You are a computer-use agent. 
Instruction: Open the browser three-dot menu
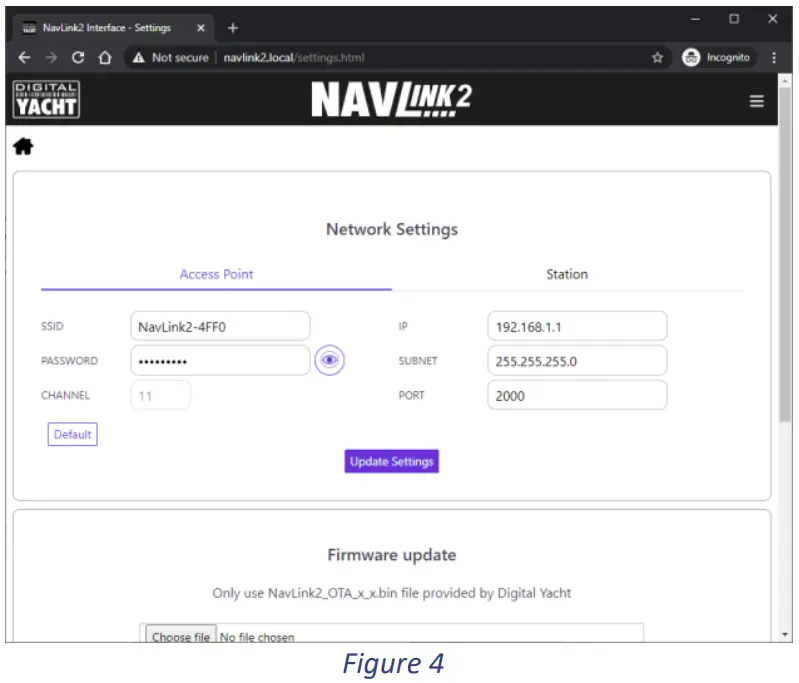click(774, 58)
